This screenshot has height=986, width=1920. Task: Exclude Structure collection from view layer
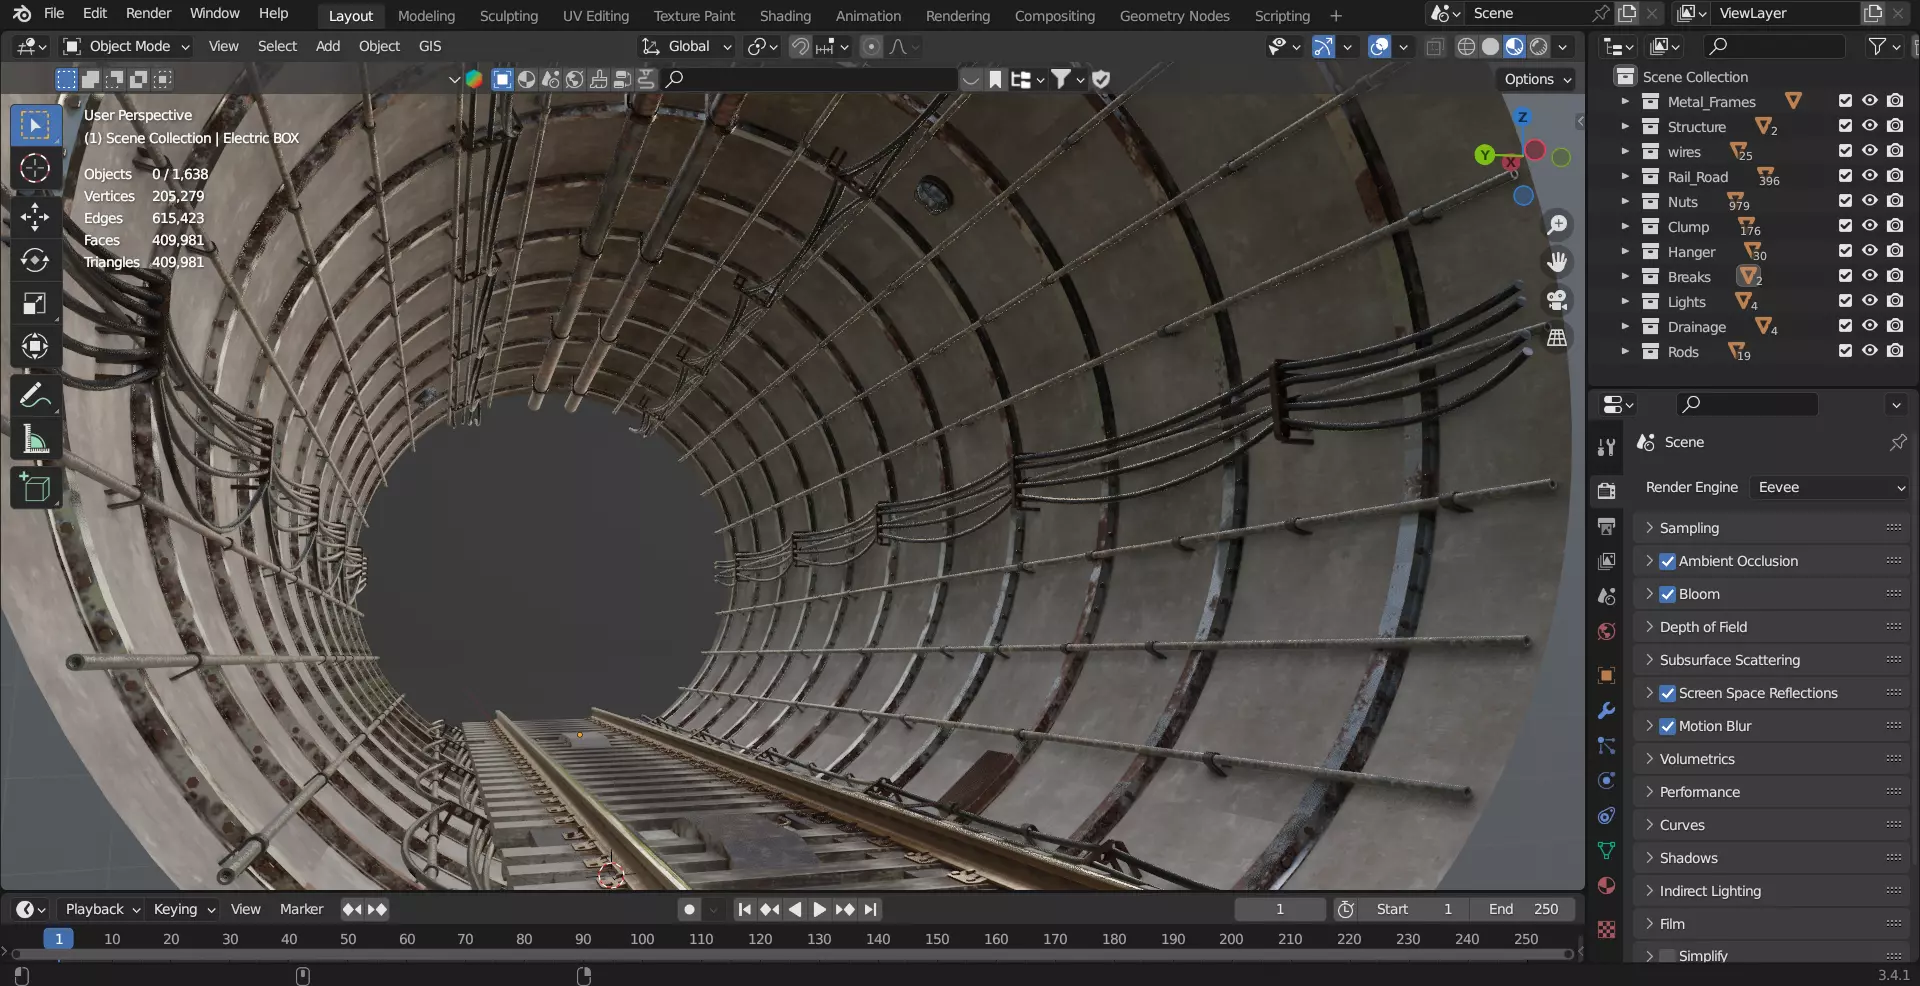click(1845, 126)
